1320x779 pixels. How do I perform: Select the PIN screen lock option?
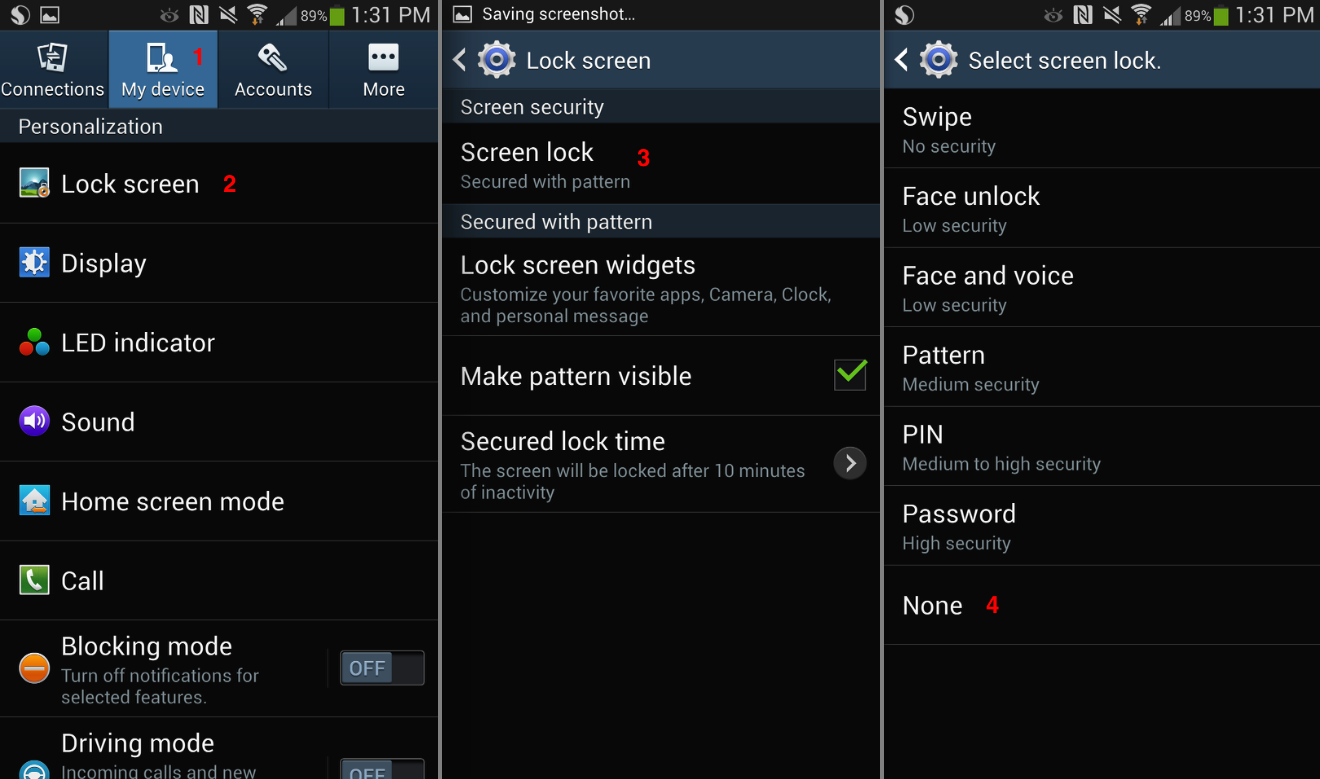pos(1102,446)
